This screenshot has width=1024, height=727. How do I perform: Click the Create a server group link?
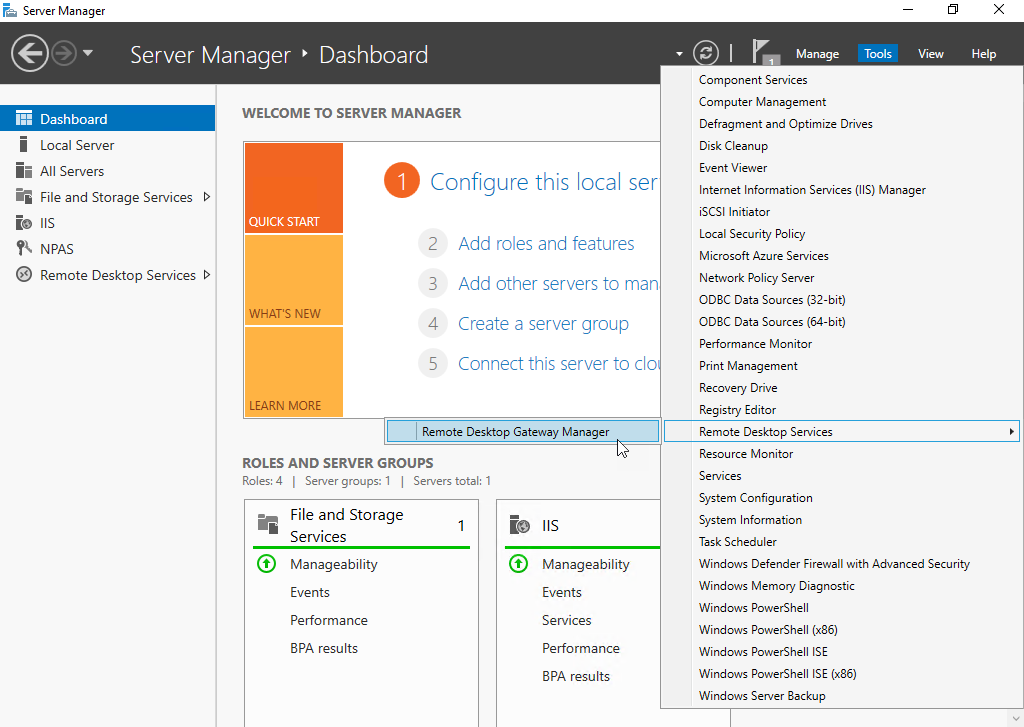(x=543, y=323)
